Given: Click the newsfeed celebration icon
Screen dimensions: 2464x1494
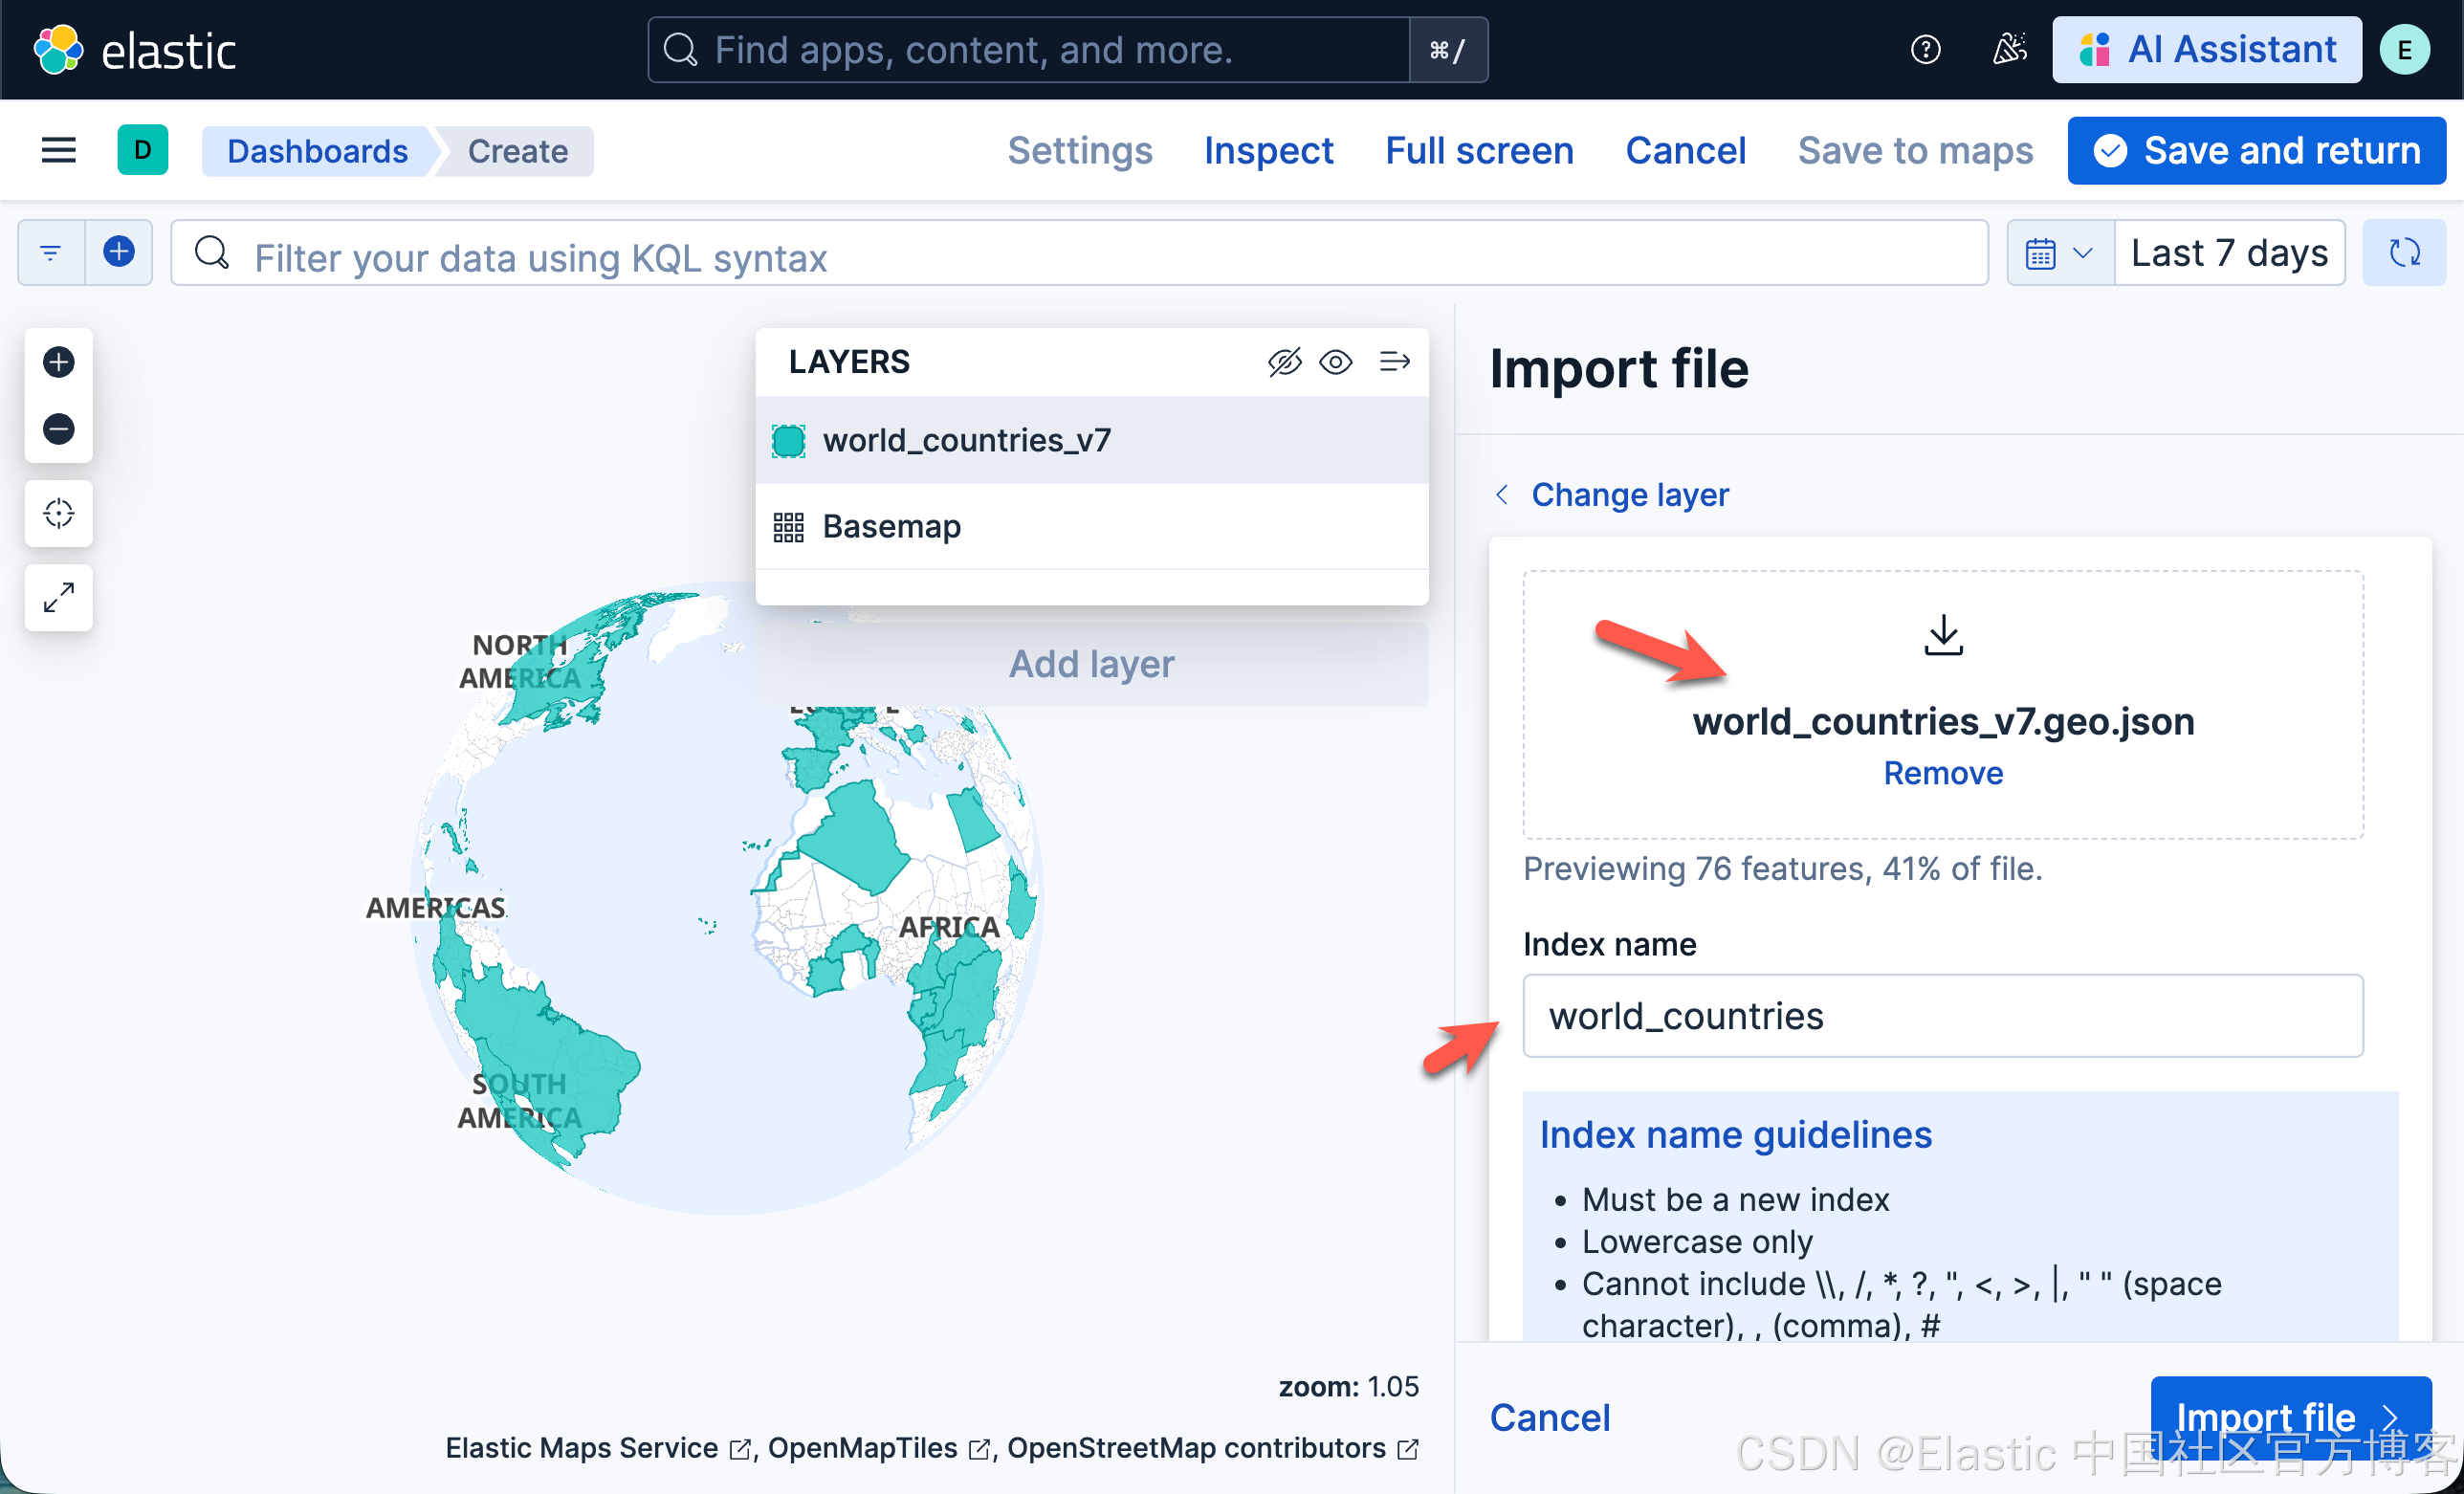Looking at the screenshot, I should [2008, 50].
